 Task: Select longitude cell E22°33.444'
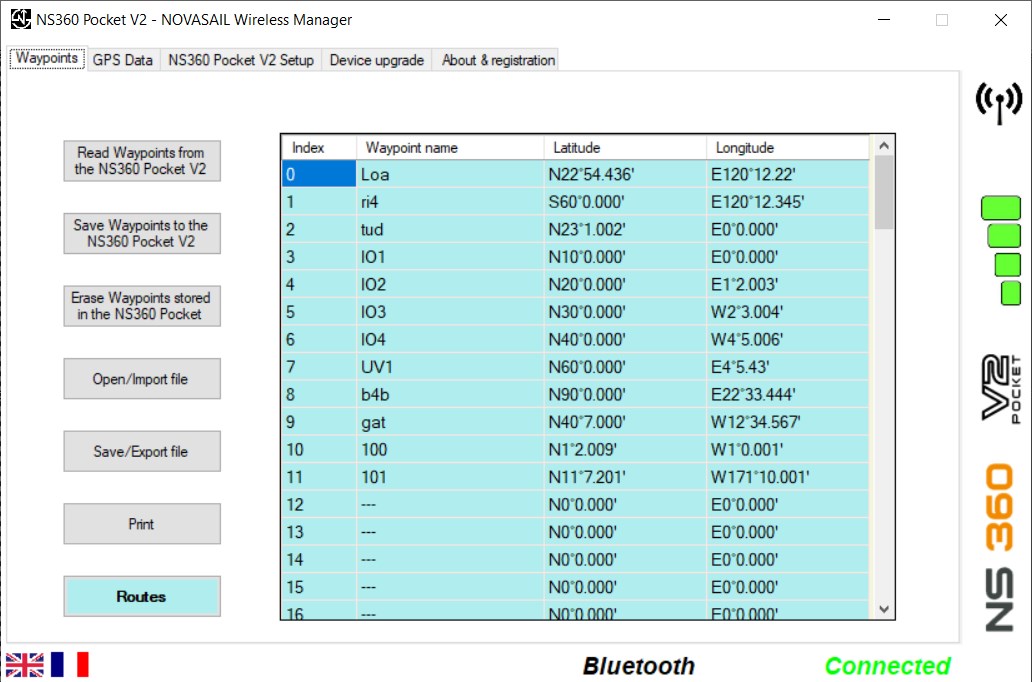788,394
